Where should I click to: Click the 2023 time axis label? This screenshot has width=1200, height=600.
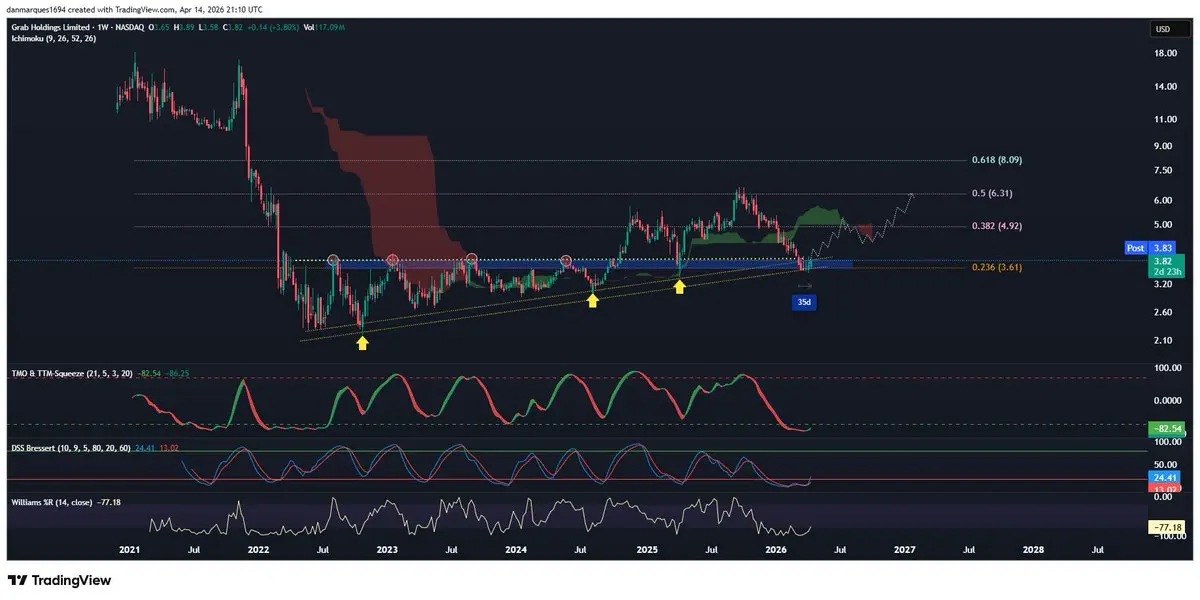tap(387, 550)
